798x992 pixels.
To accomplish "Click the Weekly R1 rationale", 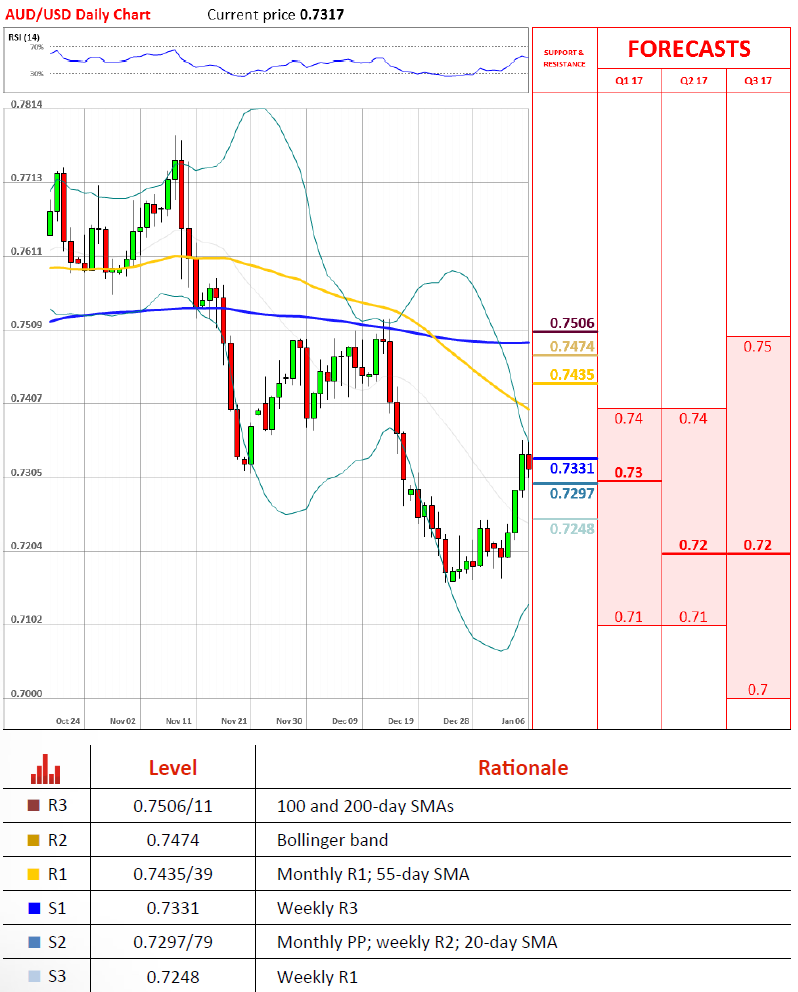I will point(317,977).
